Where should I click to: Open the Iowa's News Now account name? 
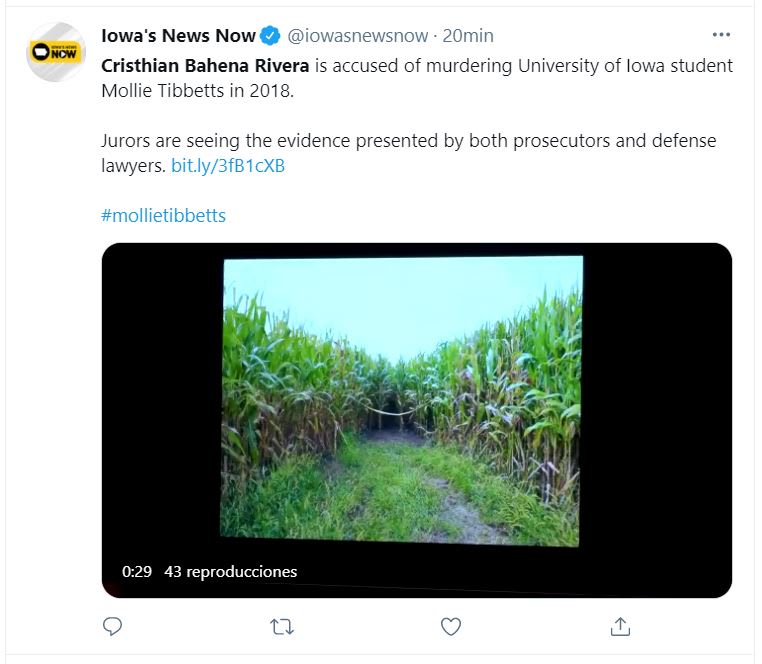click(178, 36)
